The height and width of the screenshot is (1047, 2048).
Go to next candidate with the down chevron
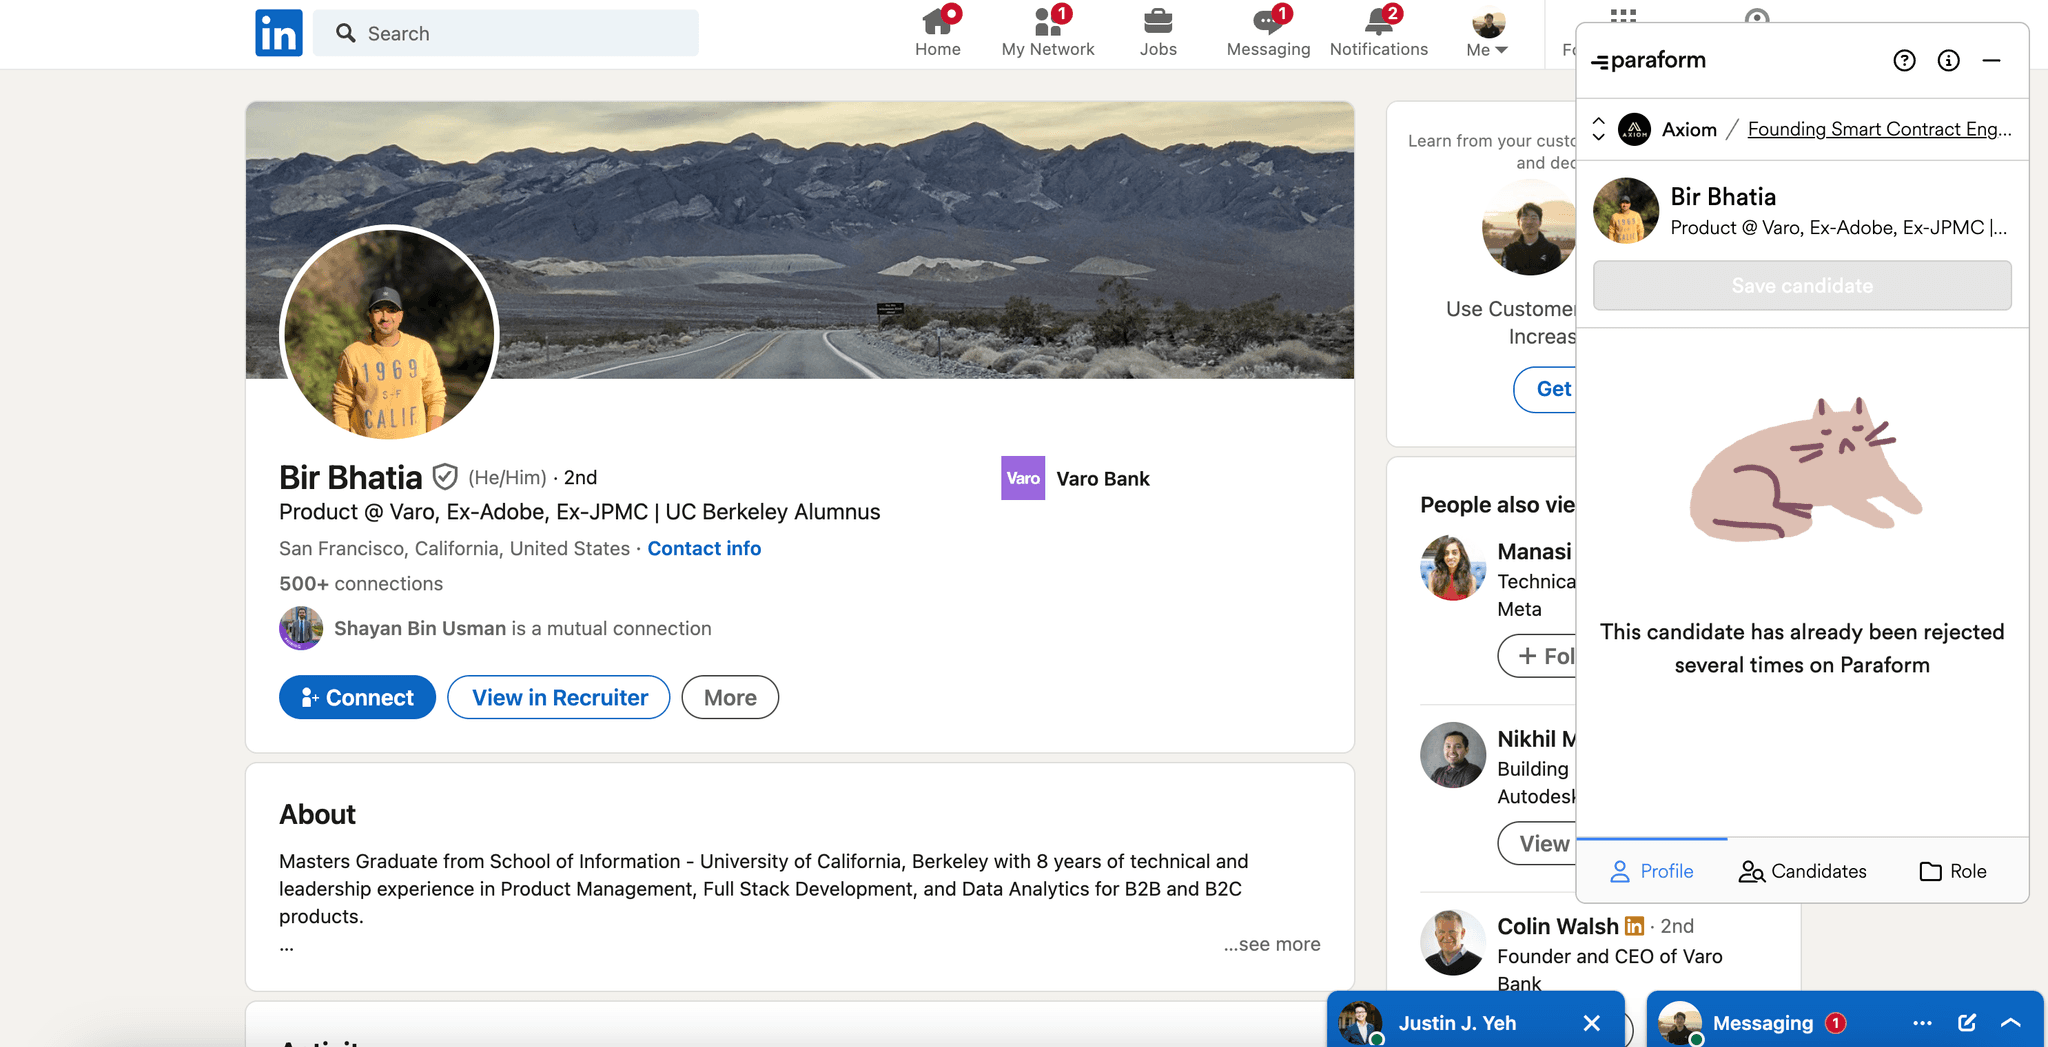[x=1597, y=136]
